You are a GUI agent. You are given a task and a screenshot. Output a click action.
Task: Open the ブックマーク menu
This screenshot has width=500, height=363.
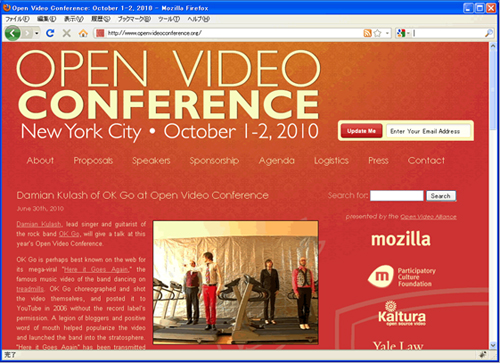point(134,19)
